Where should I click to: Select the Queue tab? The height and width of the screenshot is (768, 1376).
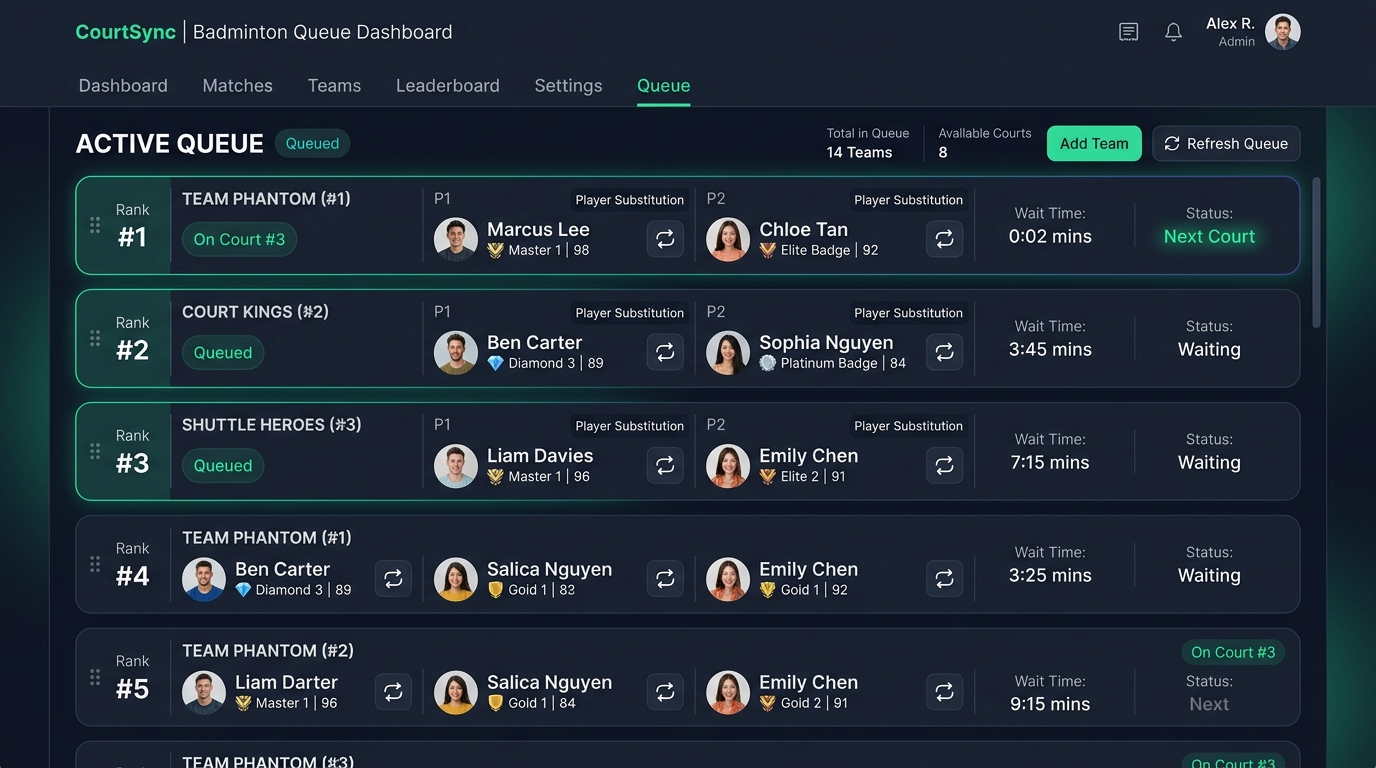coord(664,86)
